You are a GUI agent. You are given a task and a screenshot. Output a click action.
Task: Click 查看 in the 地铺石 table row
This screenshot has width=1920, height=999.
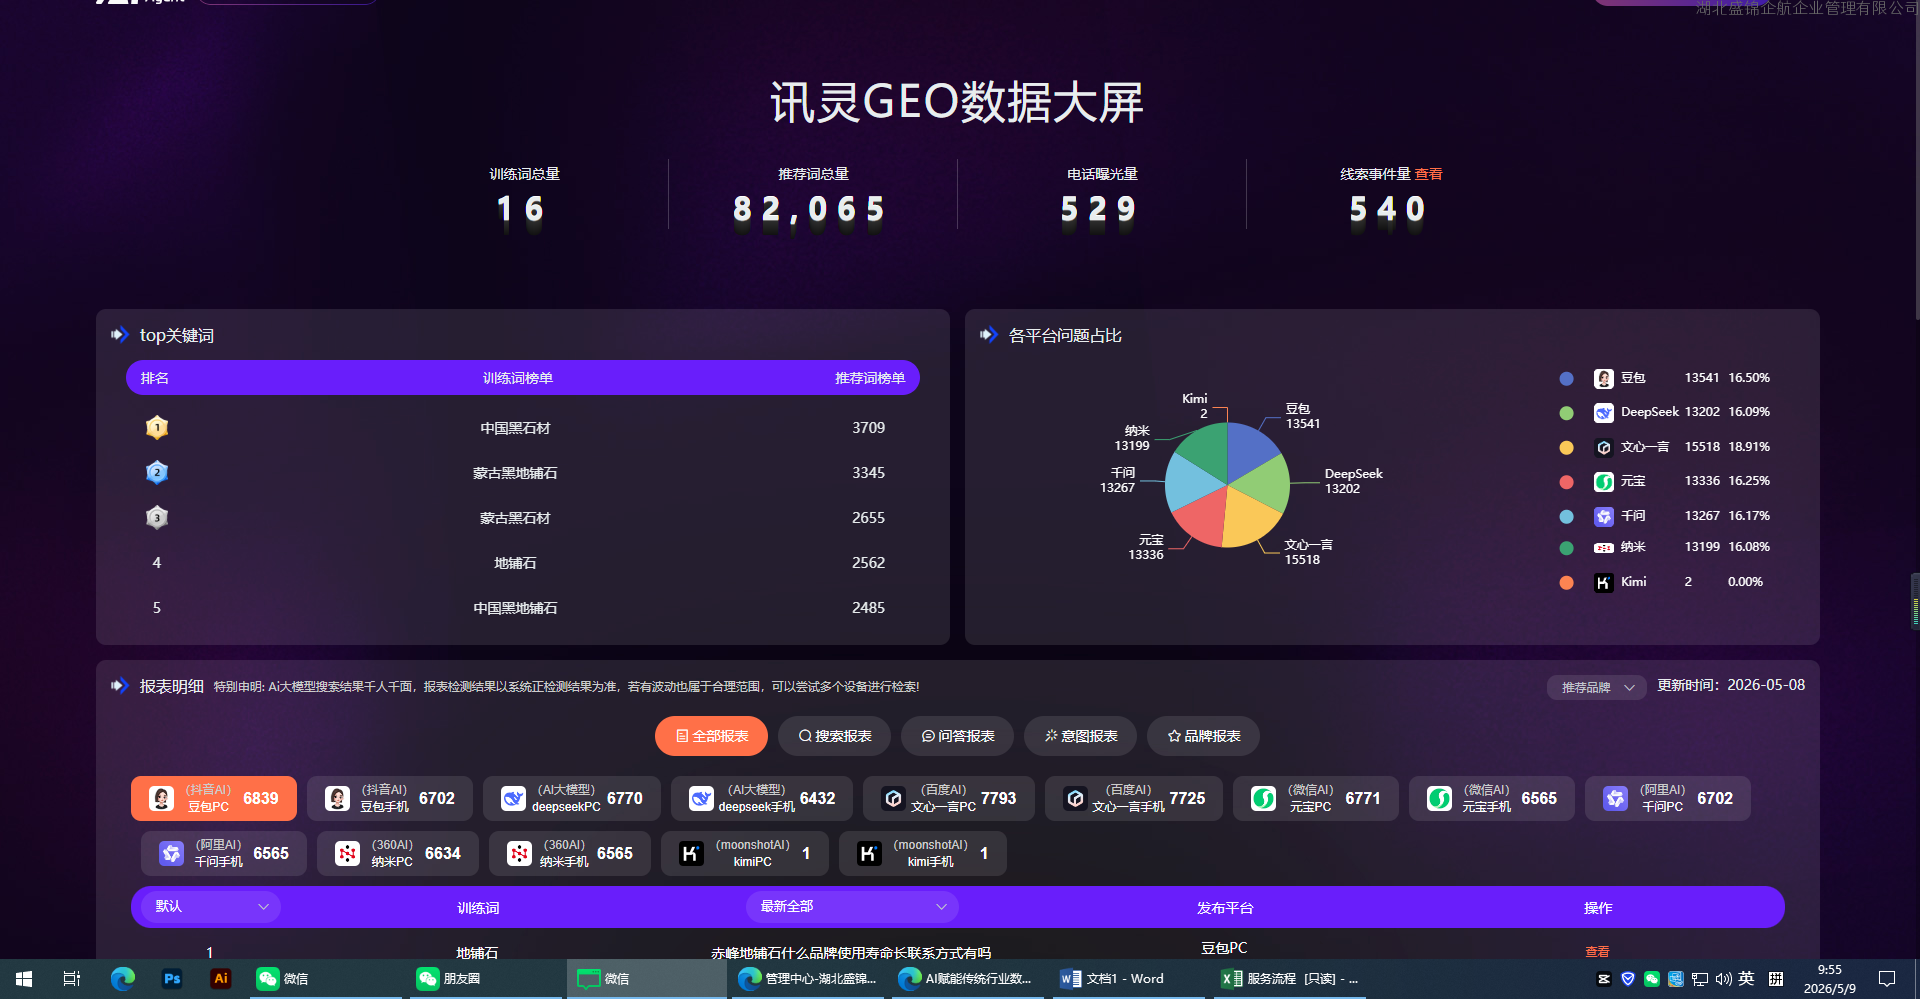coord(1597,952)
